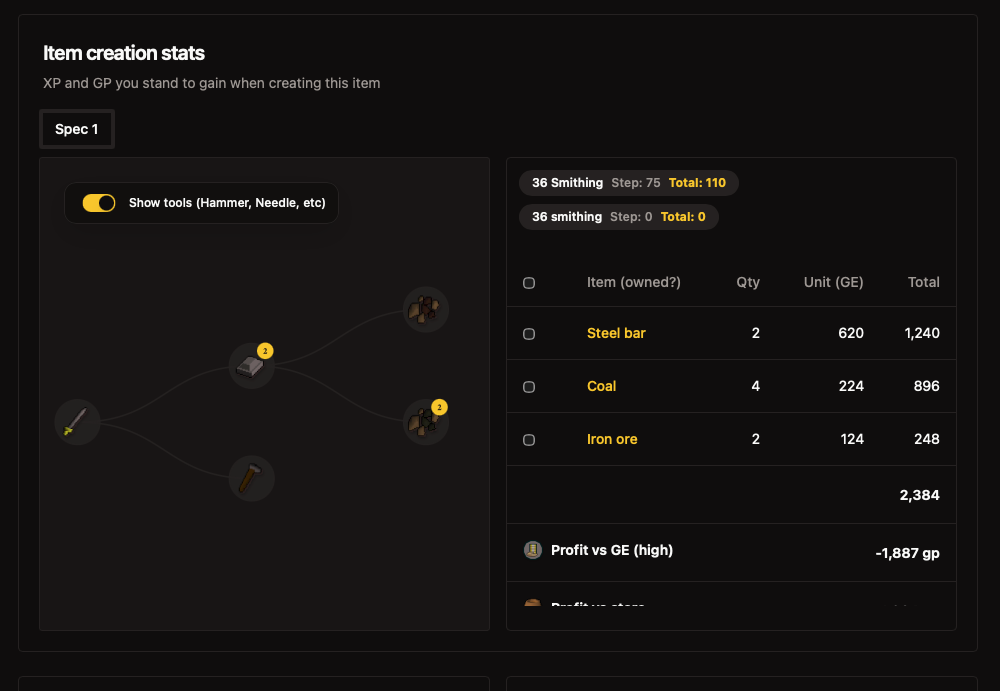The height and width of the screenshot is (691, 1000).
Task: Open the Iron ore item link
Action: click(x=612, y=439)
